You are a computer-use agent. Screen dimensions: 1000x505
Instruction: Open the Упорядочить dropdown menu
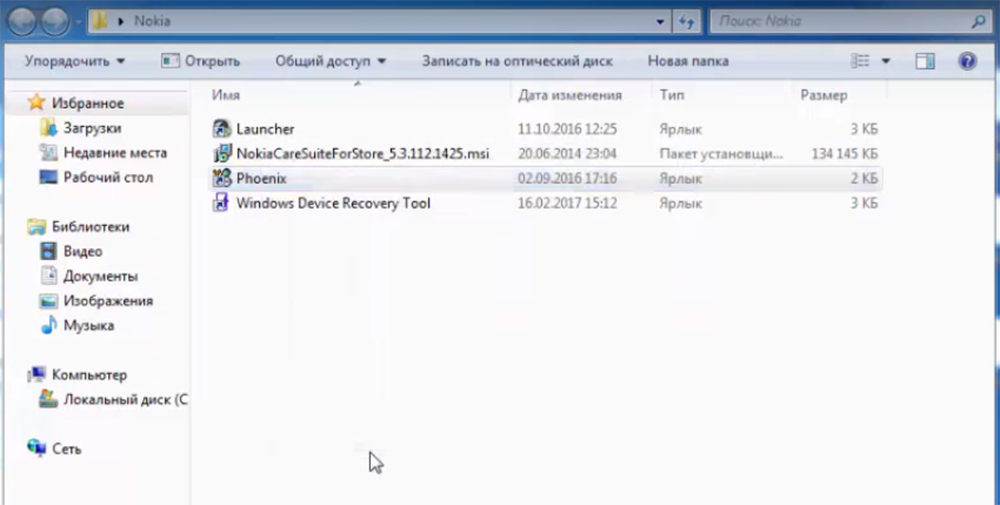point(75,61)
